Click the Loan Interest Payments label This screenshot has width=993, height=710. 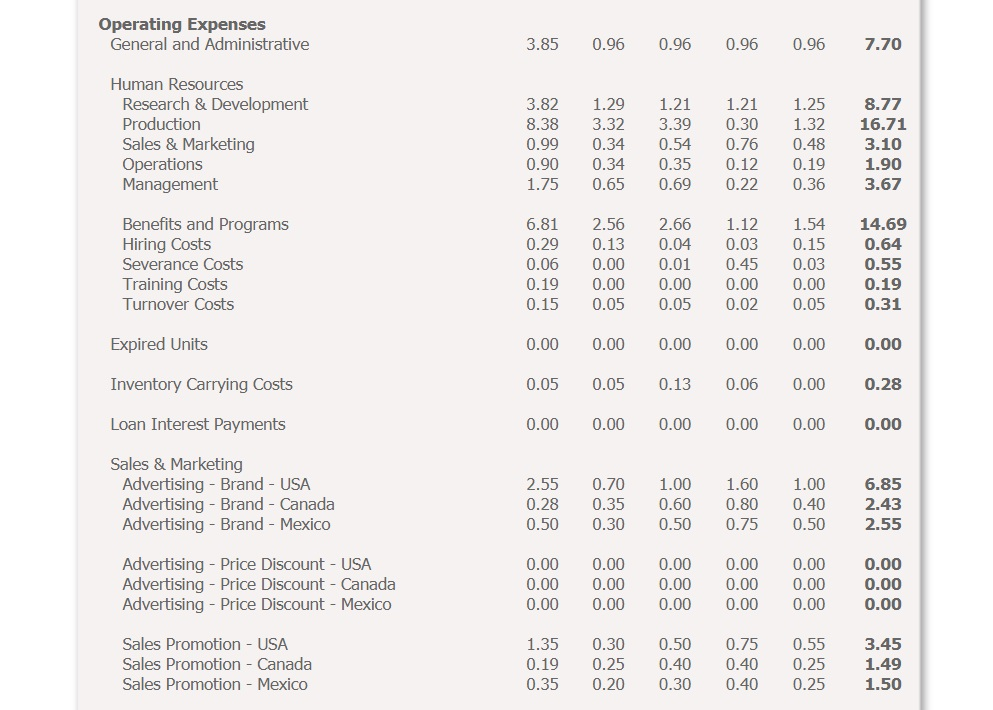point(197,424)
